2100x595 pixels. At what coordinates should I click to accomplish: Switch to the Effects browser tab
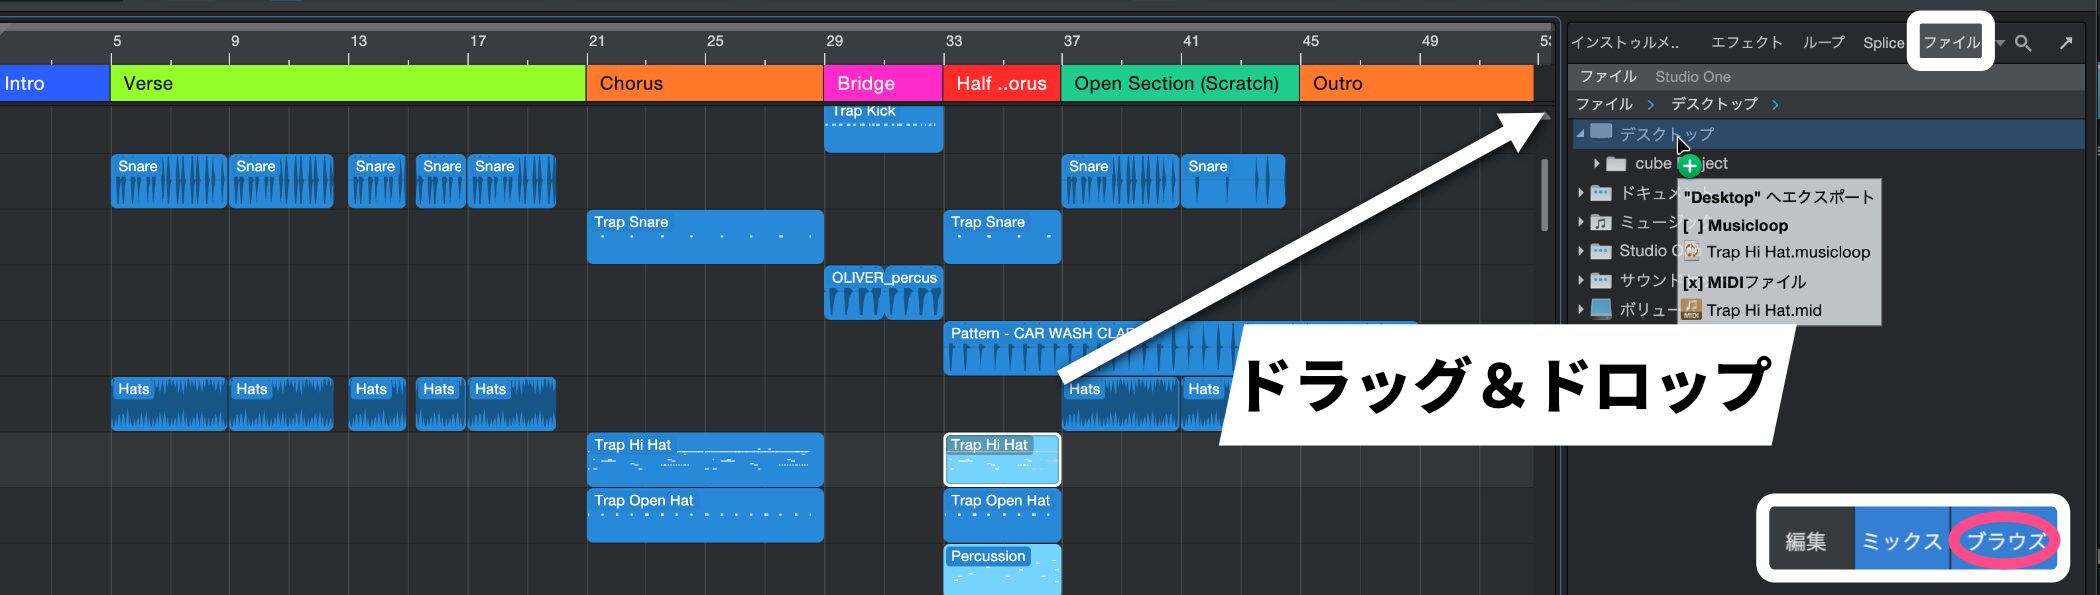coord(1746,43)
